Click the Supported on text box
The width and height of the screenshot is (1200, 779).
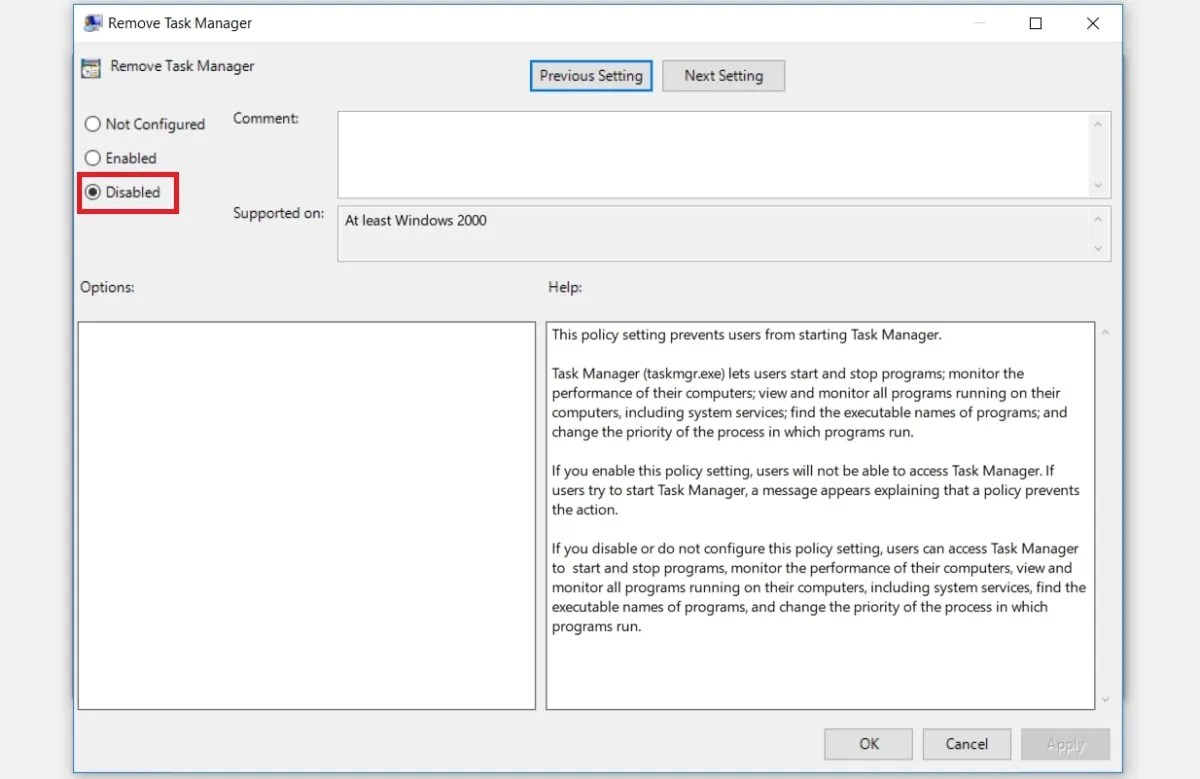pyautogui.click(x=700, y=233)
